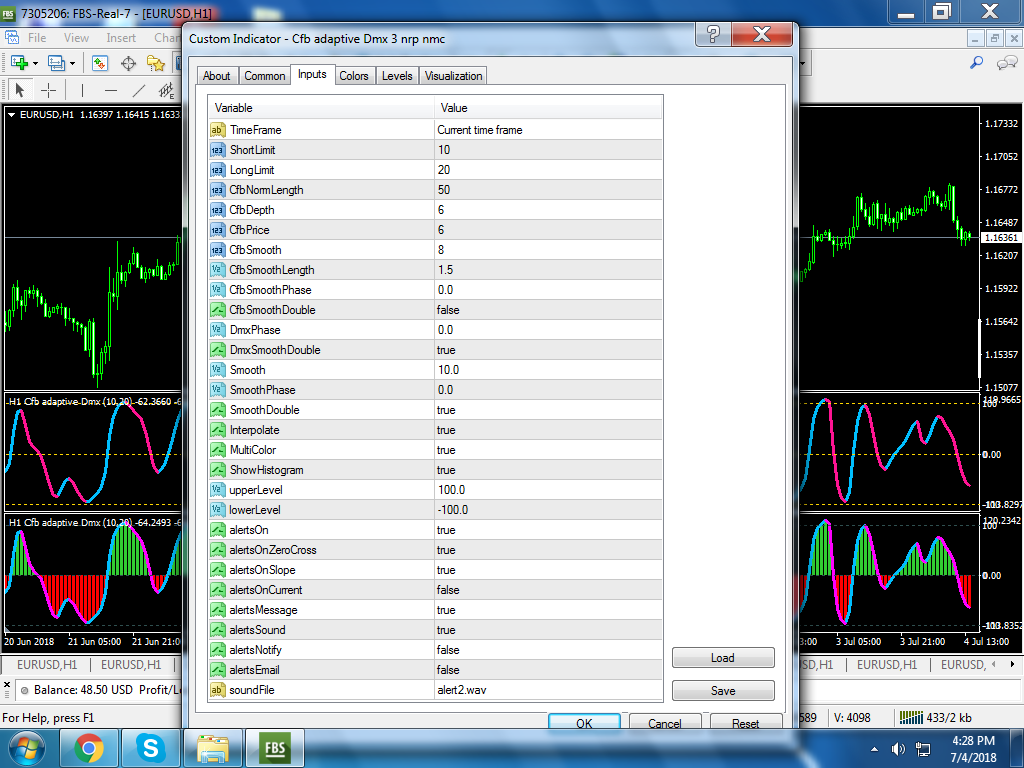Click the Value column header

pyautogui.click(x=548, y=108)
